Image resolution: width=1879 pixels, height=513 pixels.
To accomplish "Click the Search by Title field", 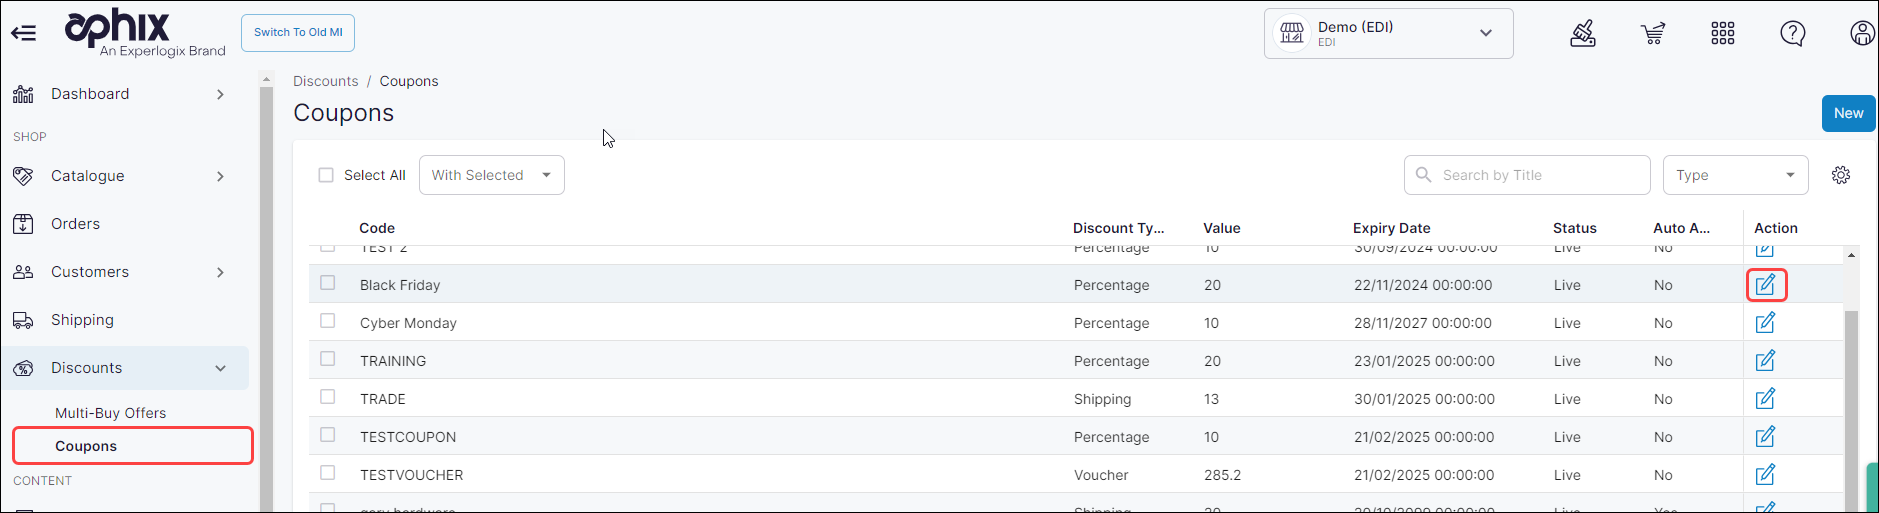I will click(x=1527, y=175).
